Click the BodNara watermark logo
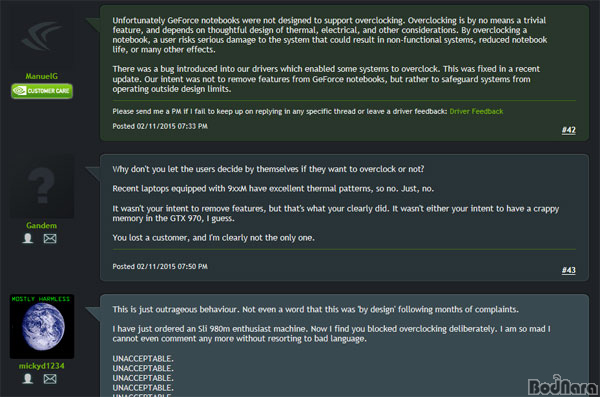The image size is (600, 397). point(562,386)
